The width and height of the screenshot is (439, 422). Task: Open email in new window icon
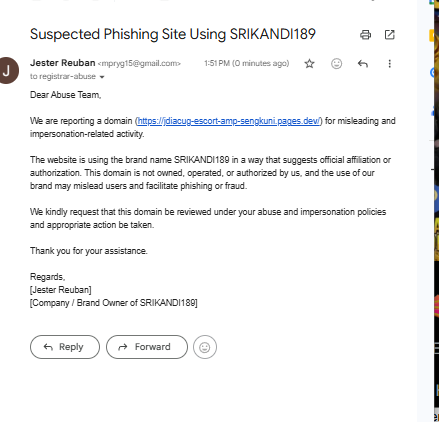tap(389, 35)
